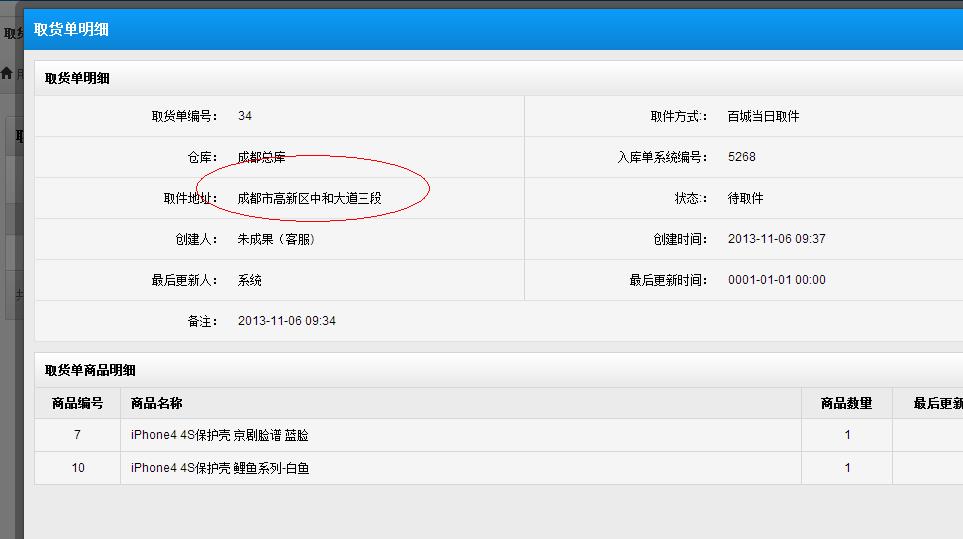The image size is (963, 539).
Task: Click the warehouse value 成都总库
Action: coord(261,157)
